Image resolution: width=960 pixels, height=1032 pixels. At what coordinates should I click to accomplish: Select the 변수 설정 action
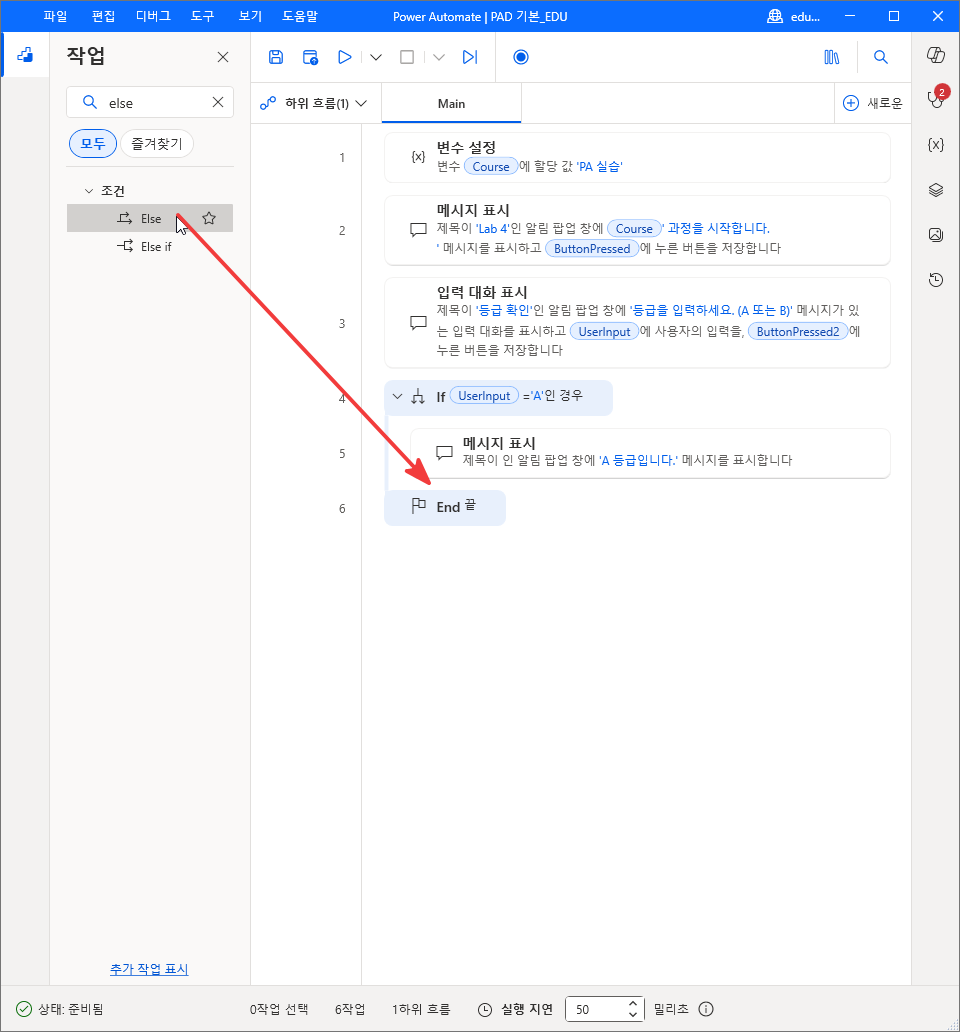[637, 157]
